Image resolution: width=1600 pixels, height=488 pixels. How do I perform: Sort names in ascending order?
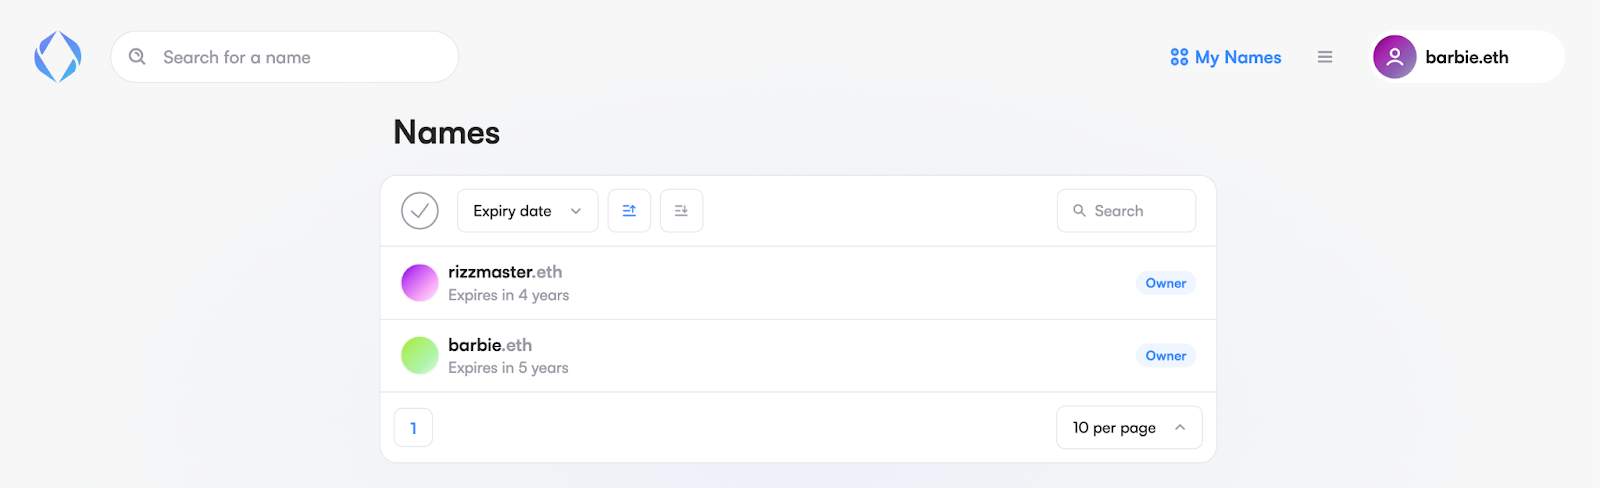[x=629, y=211]
